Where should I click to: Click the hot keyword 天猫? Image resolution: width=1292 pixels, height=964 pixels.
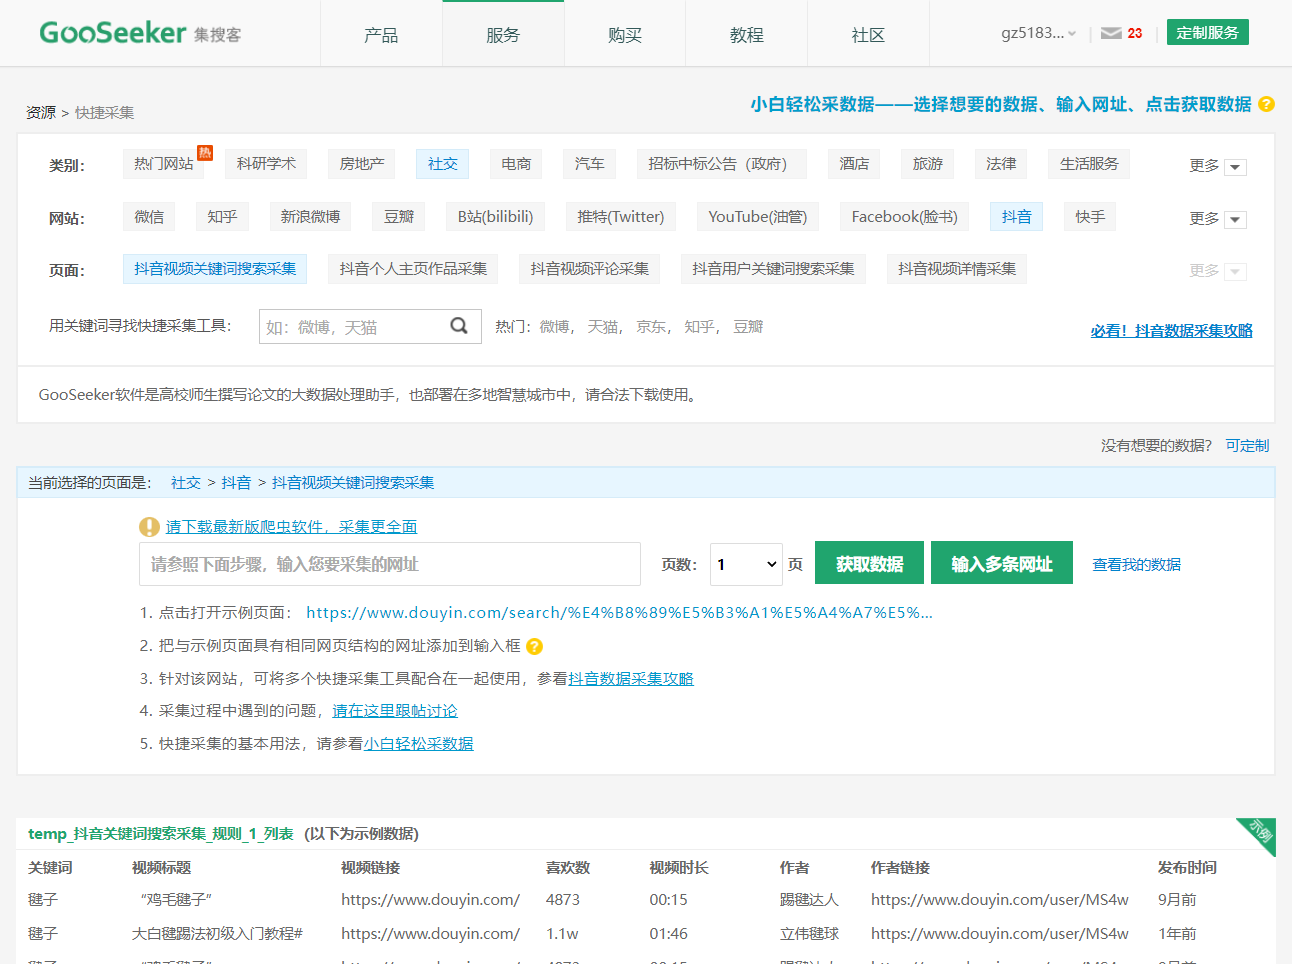(x=604, y=327)
